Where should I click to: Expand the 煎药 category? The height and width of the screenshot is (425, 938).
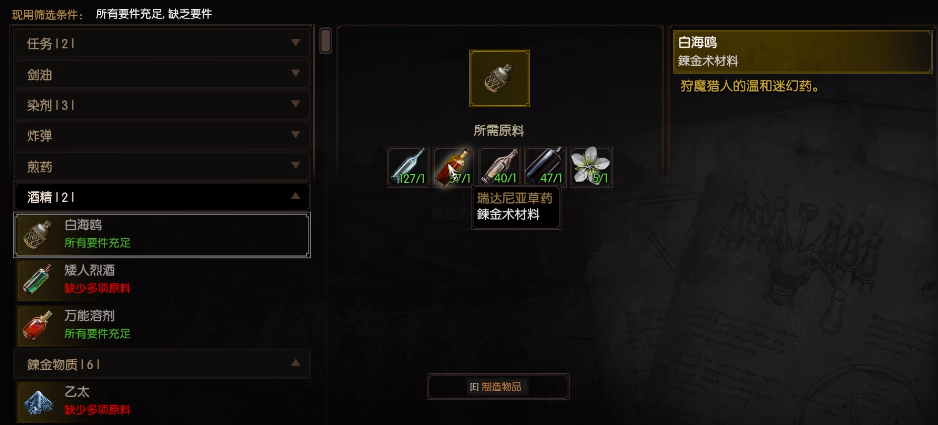tap(162, 166)
